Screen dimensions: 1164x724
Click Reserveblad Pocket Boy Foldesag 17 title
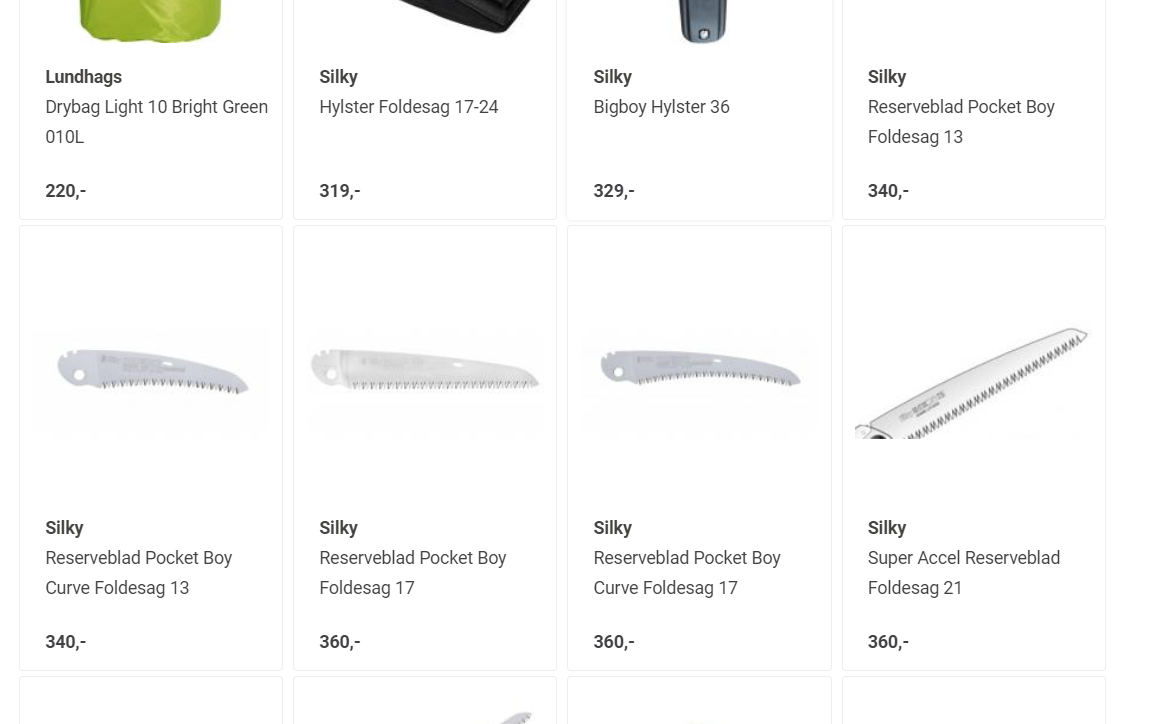[412, 572]
